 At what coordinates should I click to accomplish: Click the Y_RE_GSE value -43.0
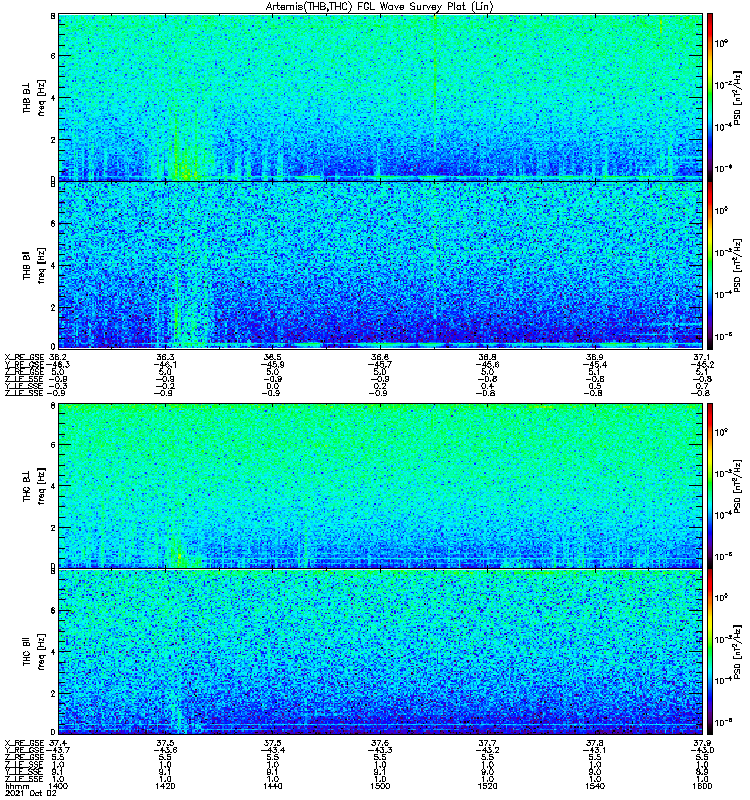(x=702, y=750)
